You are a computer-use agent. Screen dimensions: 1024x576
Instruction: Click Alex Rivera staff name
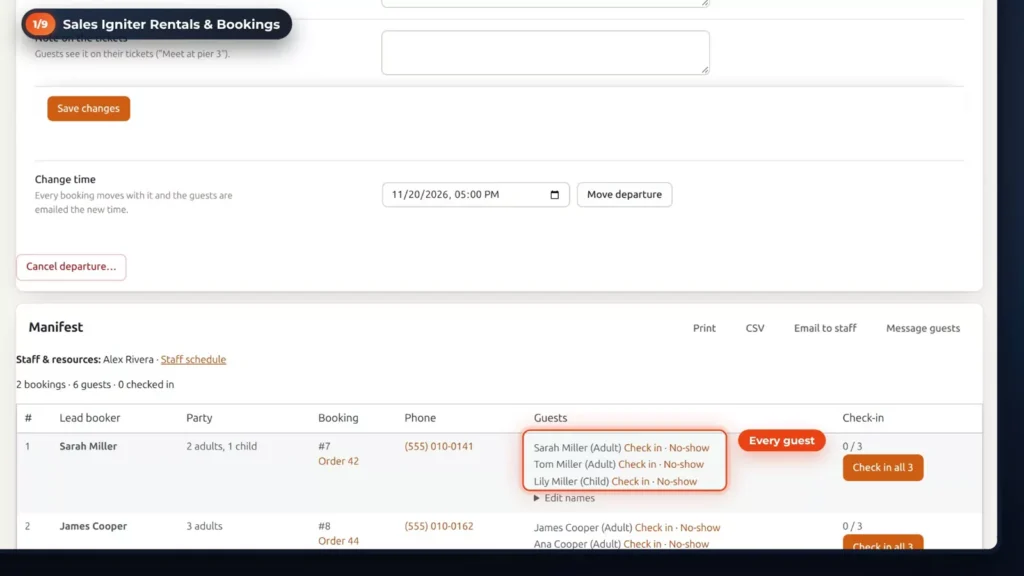click(x=128, y=359)
